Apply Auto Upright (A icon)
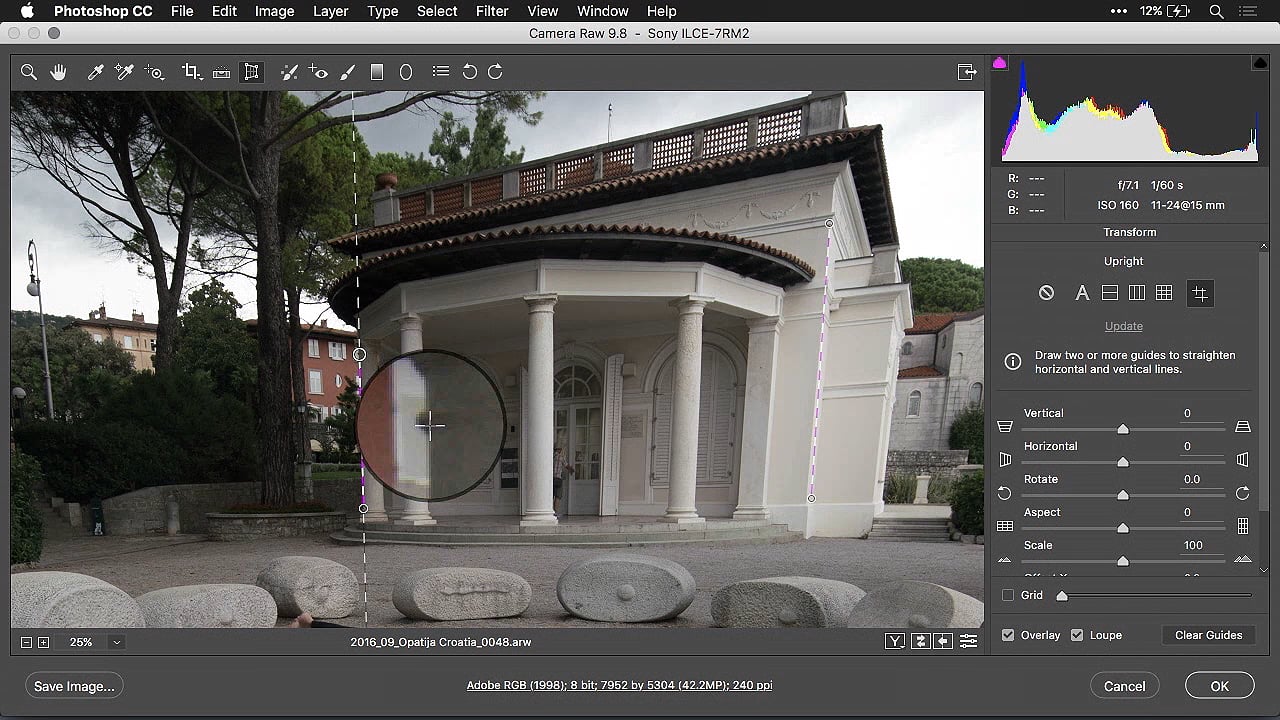The width and height of the screenshot is (1280, 720). pyautogui.click(x=1082, y=293)
